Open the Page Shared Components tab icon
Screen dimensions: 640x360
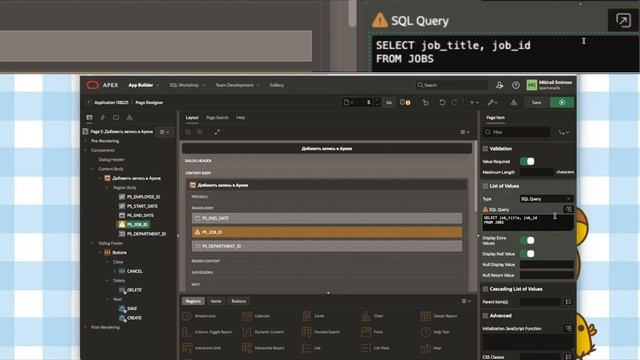point(129,118)
